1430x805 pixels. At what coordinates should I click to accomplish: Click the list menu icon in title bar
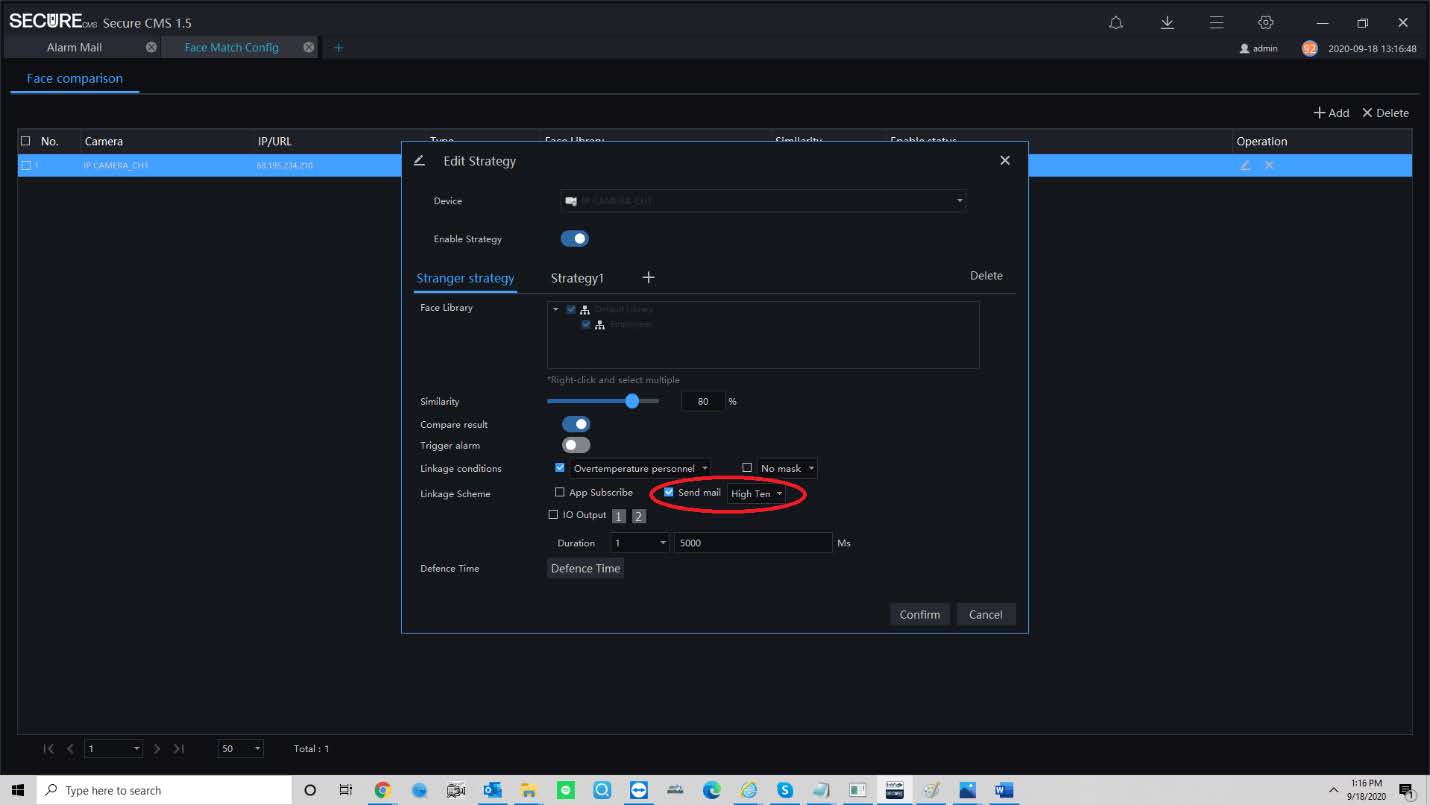coord(1216,23)
